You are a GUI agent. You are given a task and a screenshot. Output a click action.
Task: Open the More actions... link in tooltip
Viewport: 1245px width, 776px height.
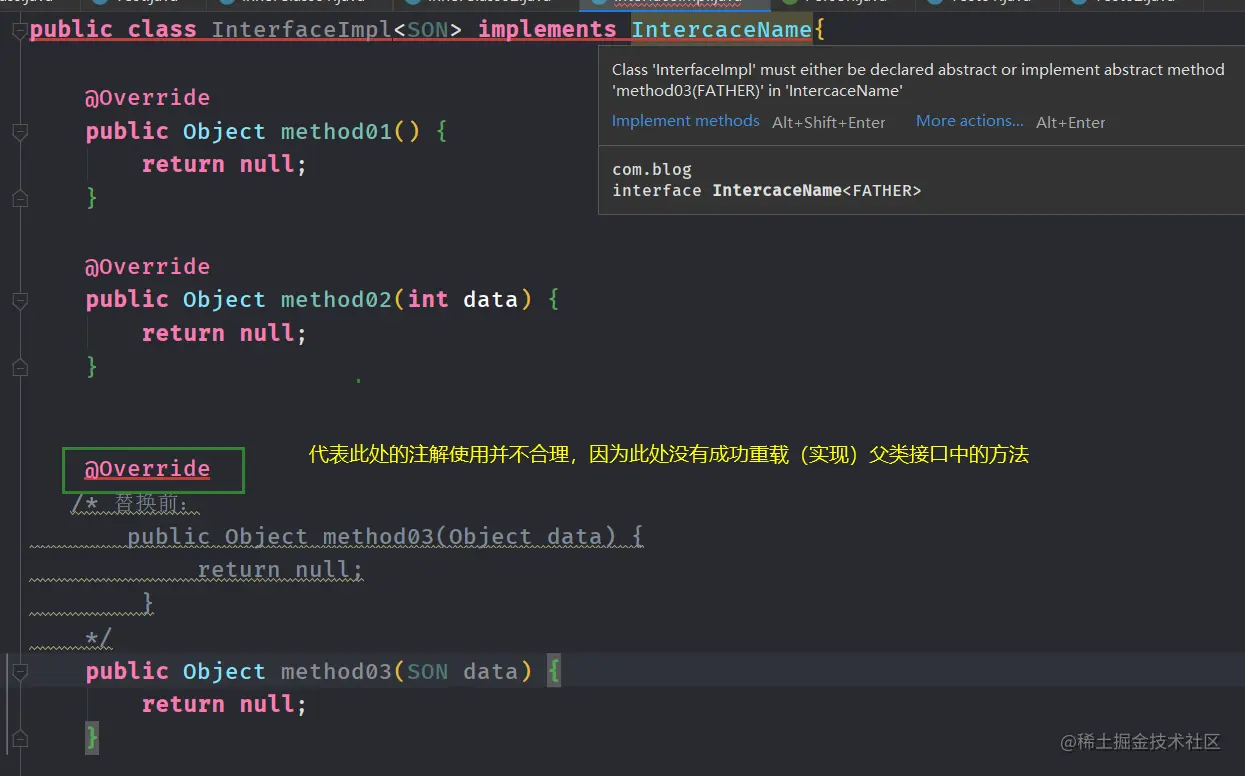[970, 121]
